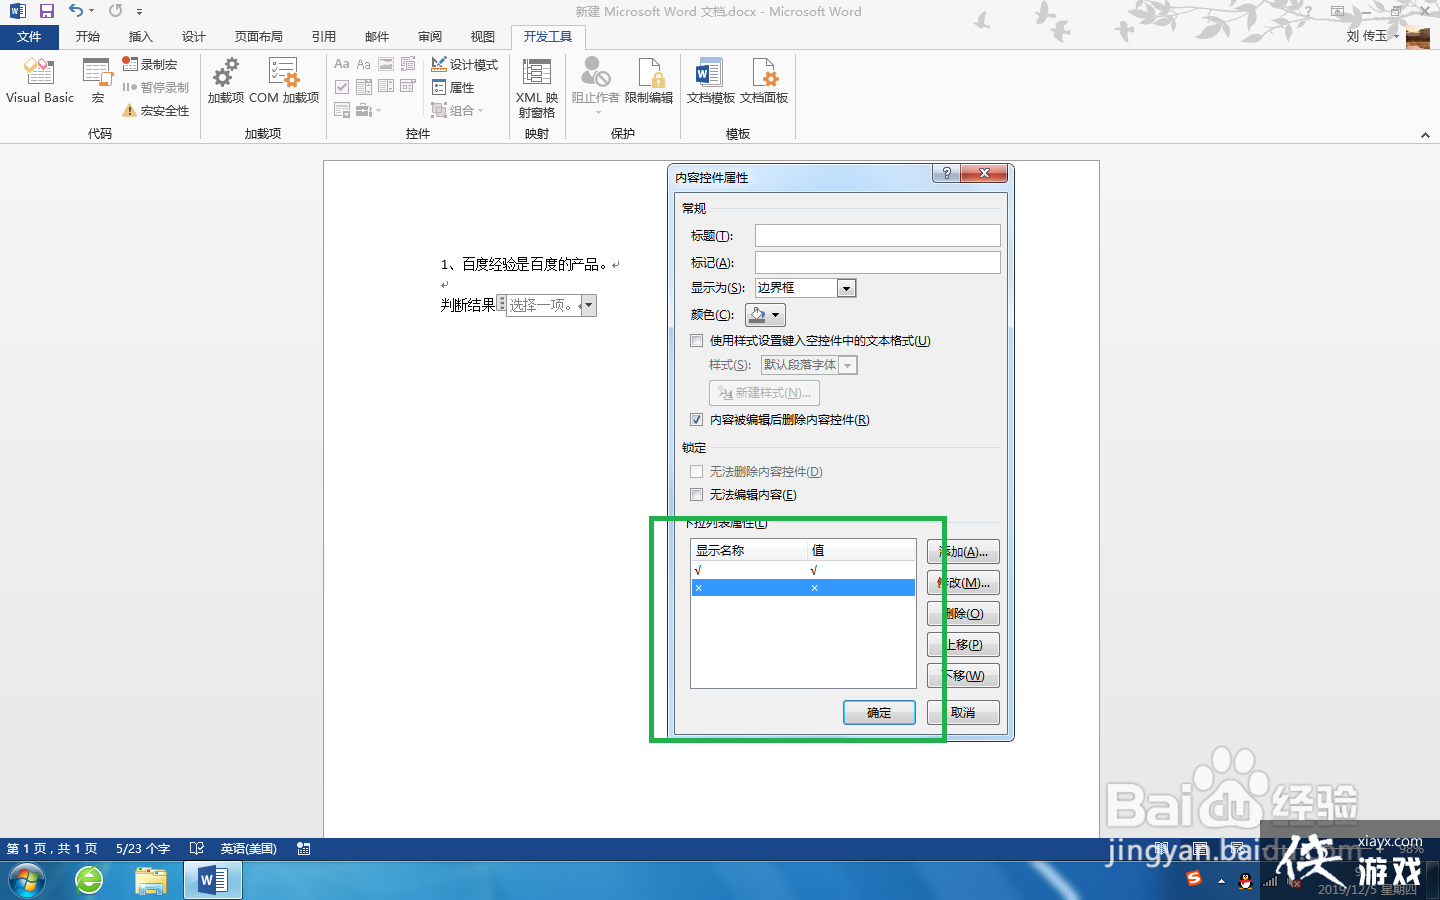
Task: Click the 删除(O) button
Action: [963, 614]
